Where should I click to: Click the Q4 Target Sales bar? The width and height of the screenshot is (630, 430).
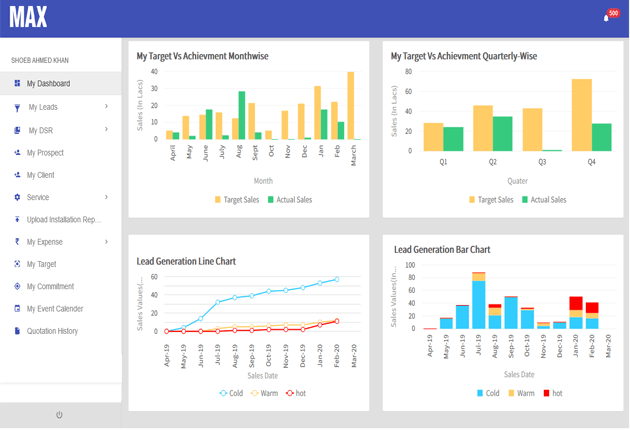[x=582, y=115]
